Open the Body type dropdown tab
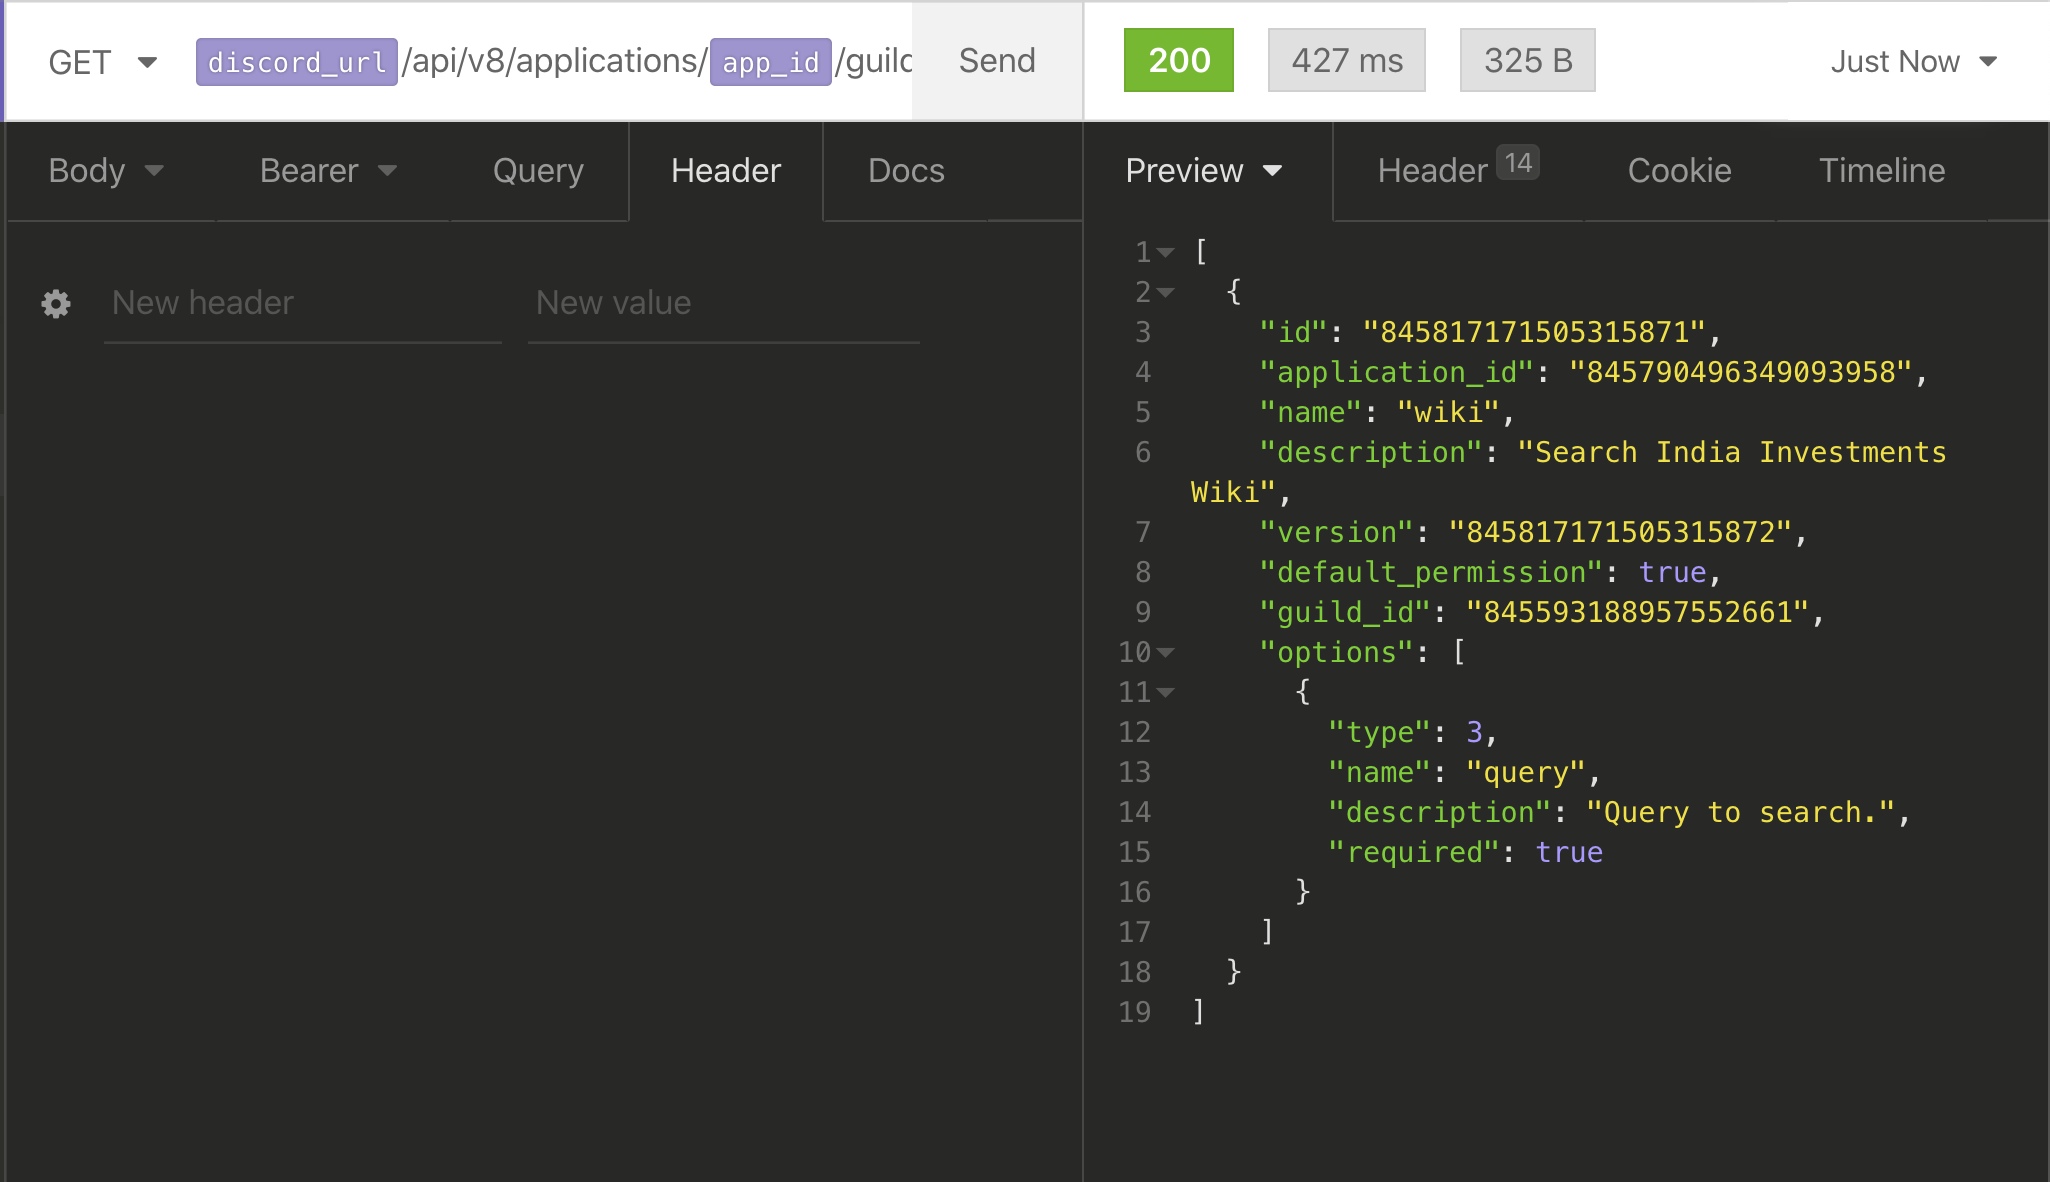2050x1182 pixels. click(106, 171)
